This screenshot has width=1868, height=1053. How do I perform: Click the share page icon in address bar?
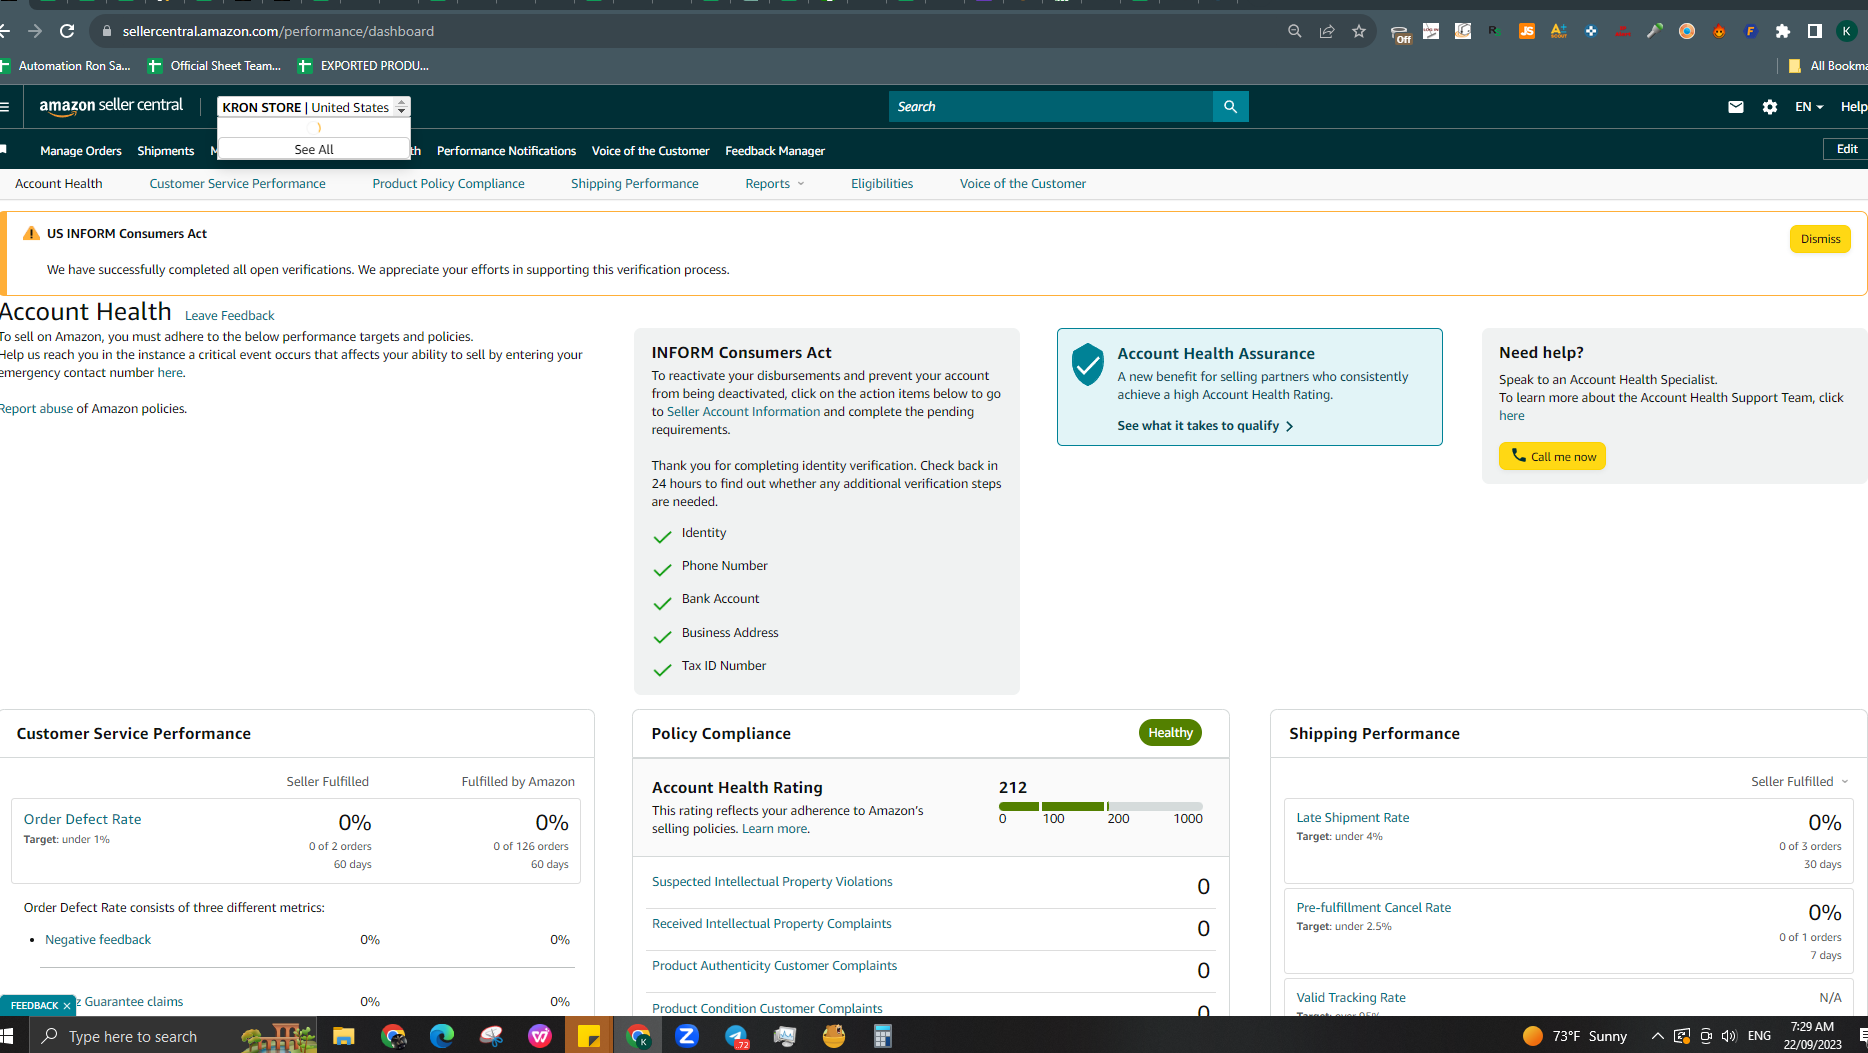click(x=1327, y=31)
